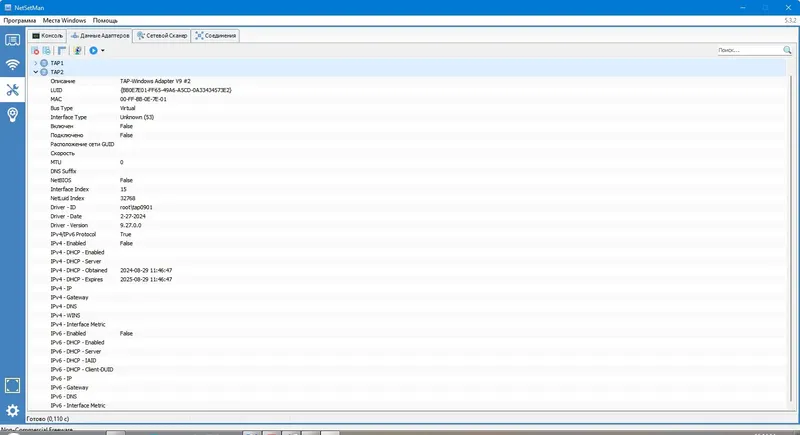This screenshot has height=435, width=800.
Task: Select the Включен row
Action: pyautogui.click(x=408, y=126)
